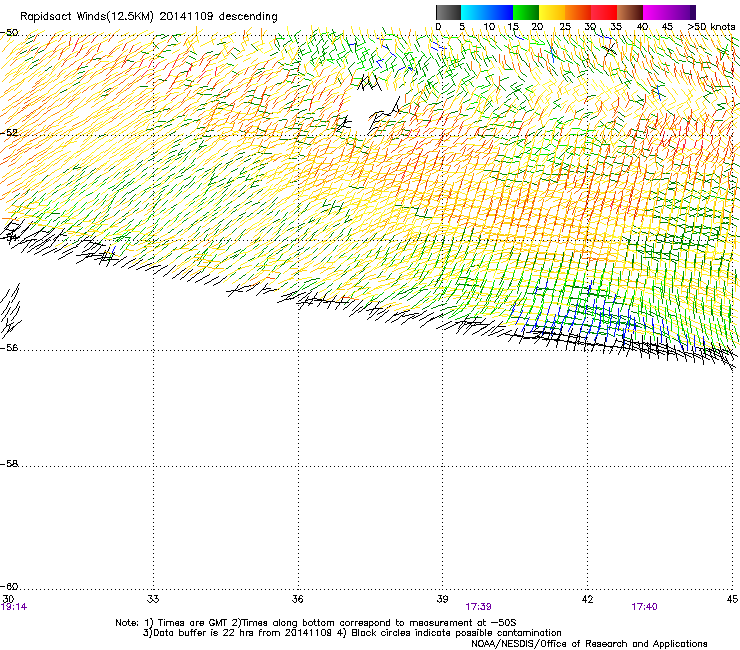
Task: Click the longitude label '33'
Action: 153,599
